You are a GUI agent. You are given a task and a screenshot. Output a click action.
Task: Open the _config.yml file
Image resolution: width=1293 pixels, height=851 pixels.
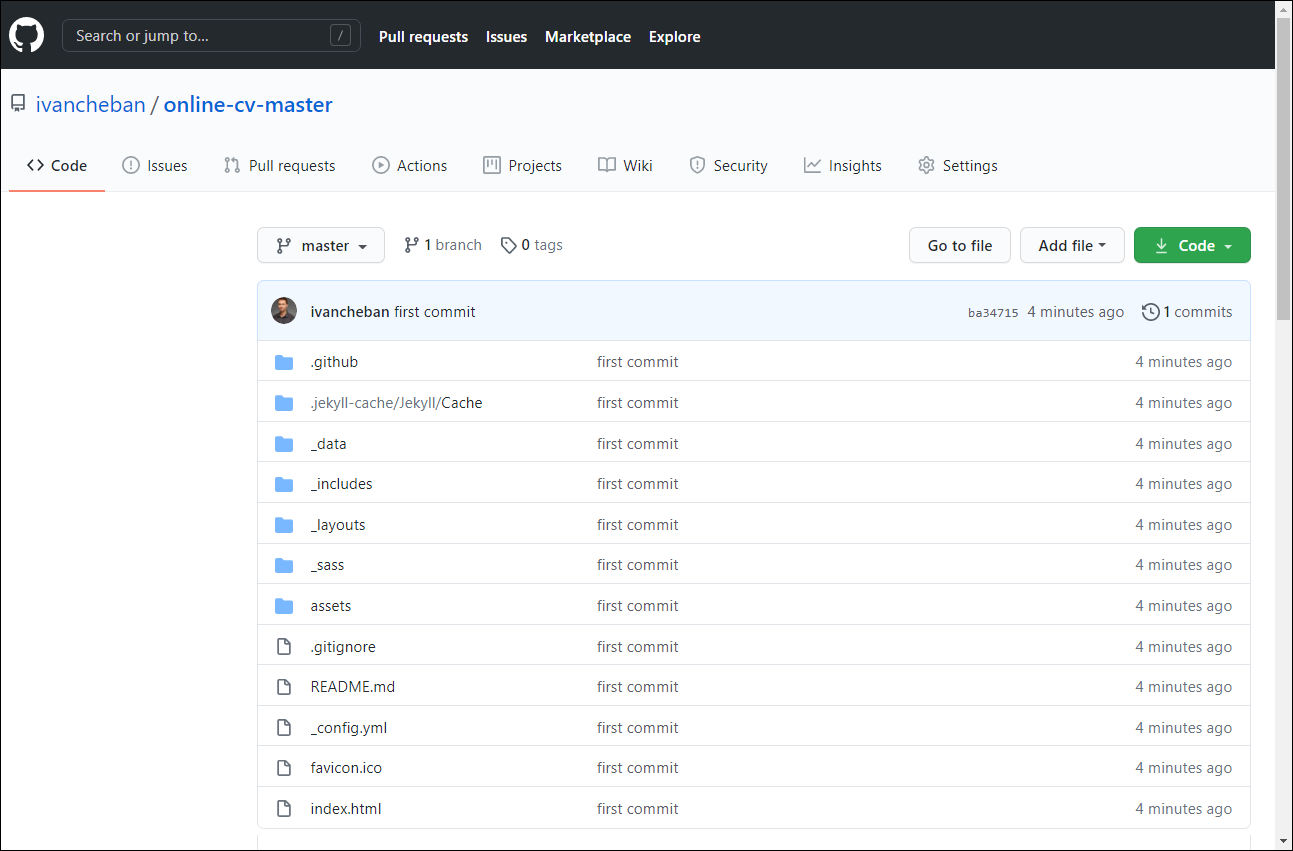point(349,728)
